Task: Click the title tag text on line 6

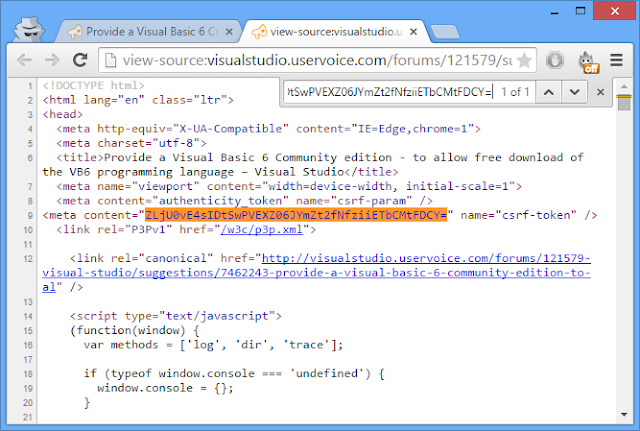Action: tap(313, 164)
